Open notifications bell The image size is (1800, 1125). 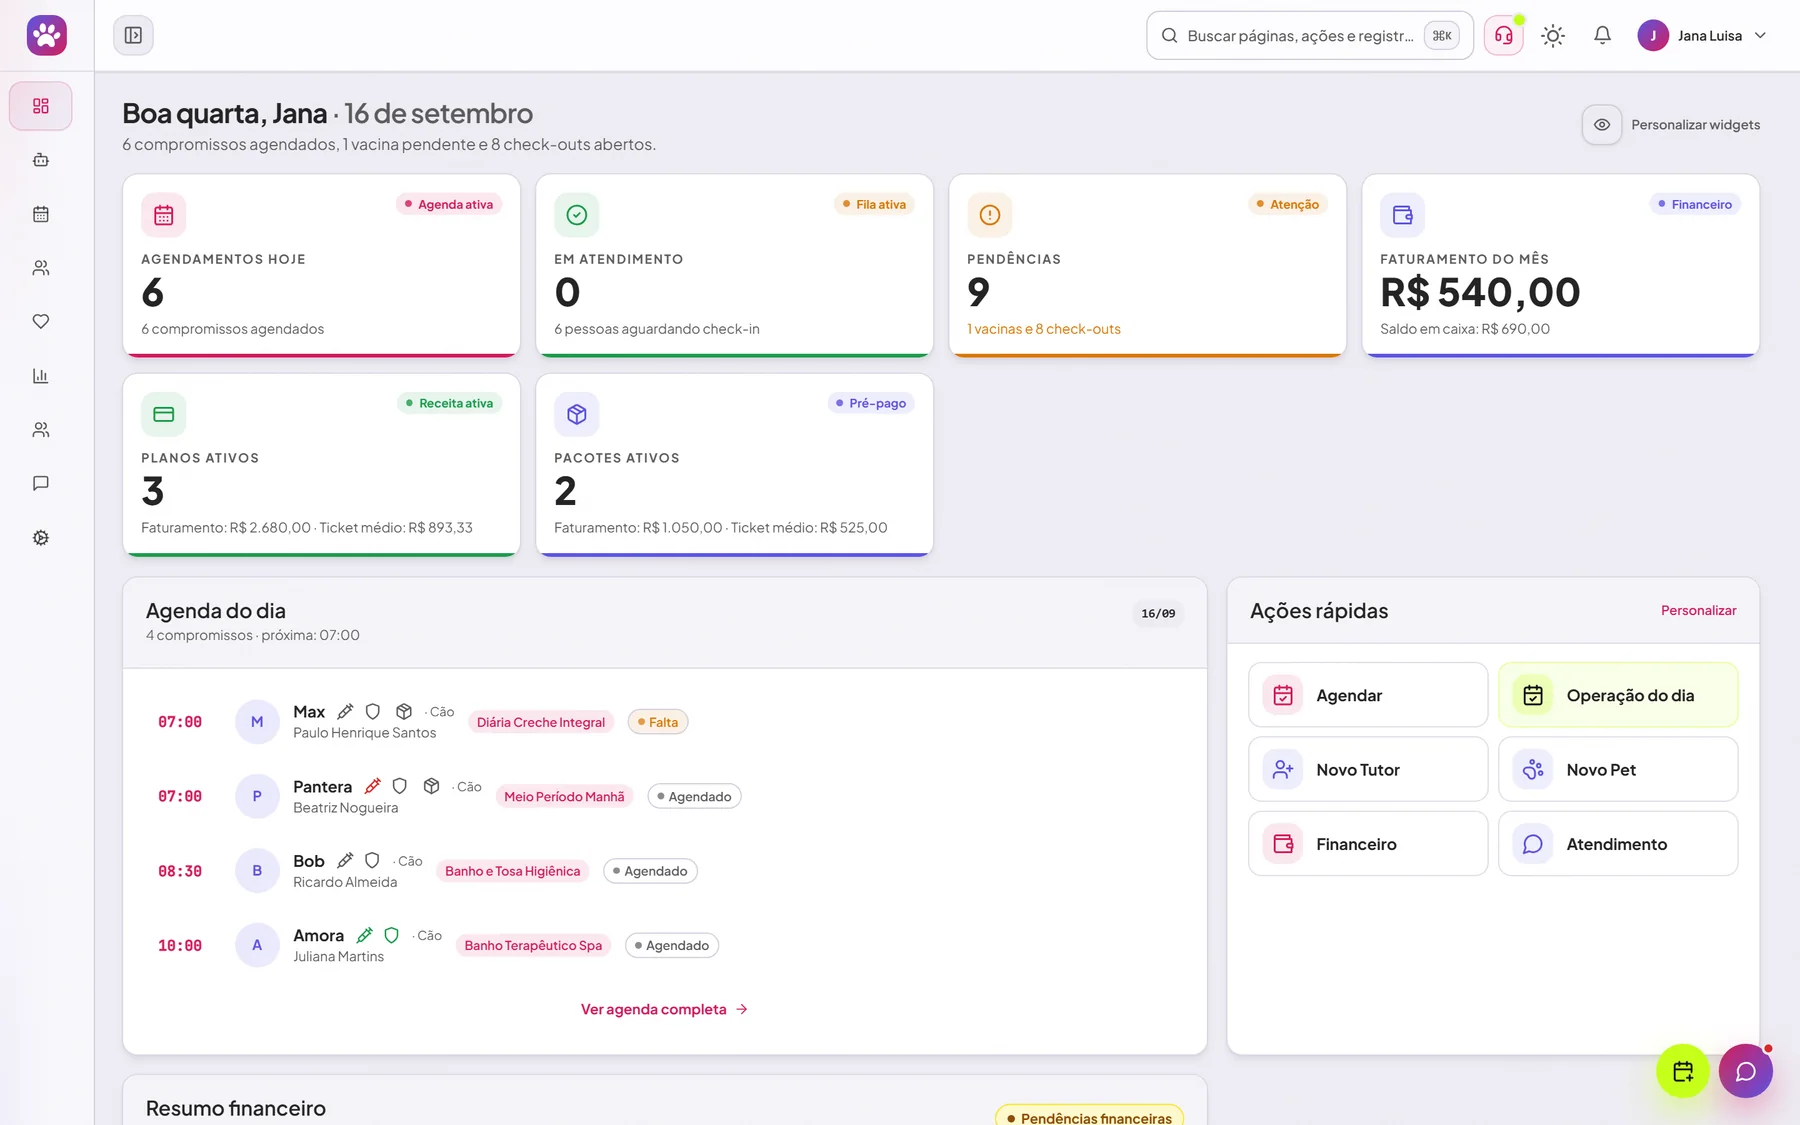(x=1602, y=35)
